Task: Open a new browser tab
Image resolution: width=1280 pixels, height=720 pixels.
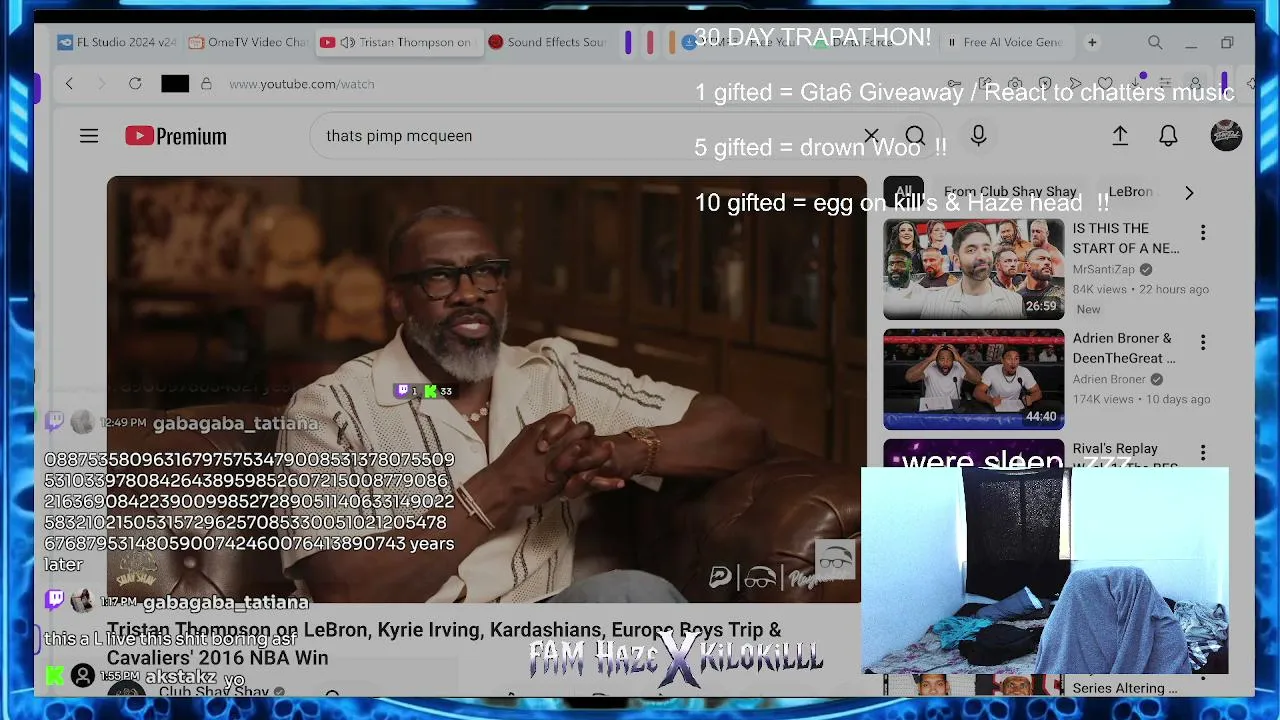Action: tap(1092, 42)
